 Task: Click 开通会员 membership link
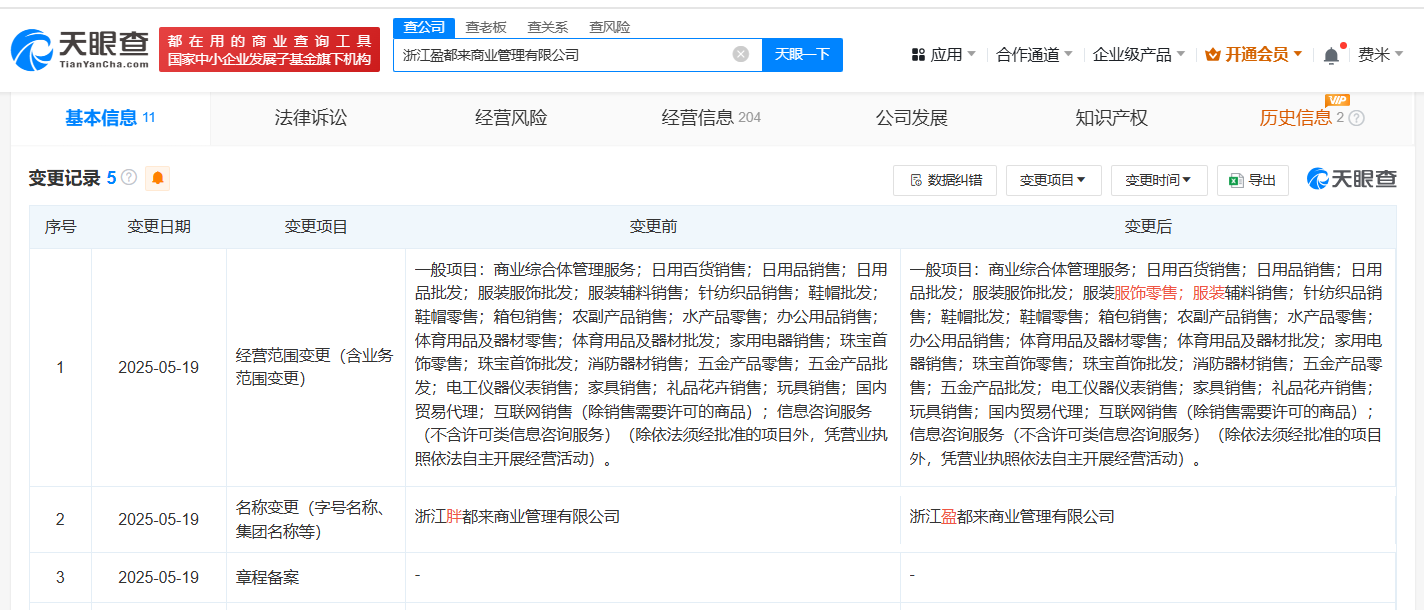click(1254, 55)
